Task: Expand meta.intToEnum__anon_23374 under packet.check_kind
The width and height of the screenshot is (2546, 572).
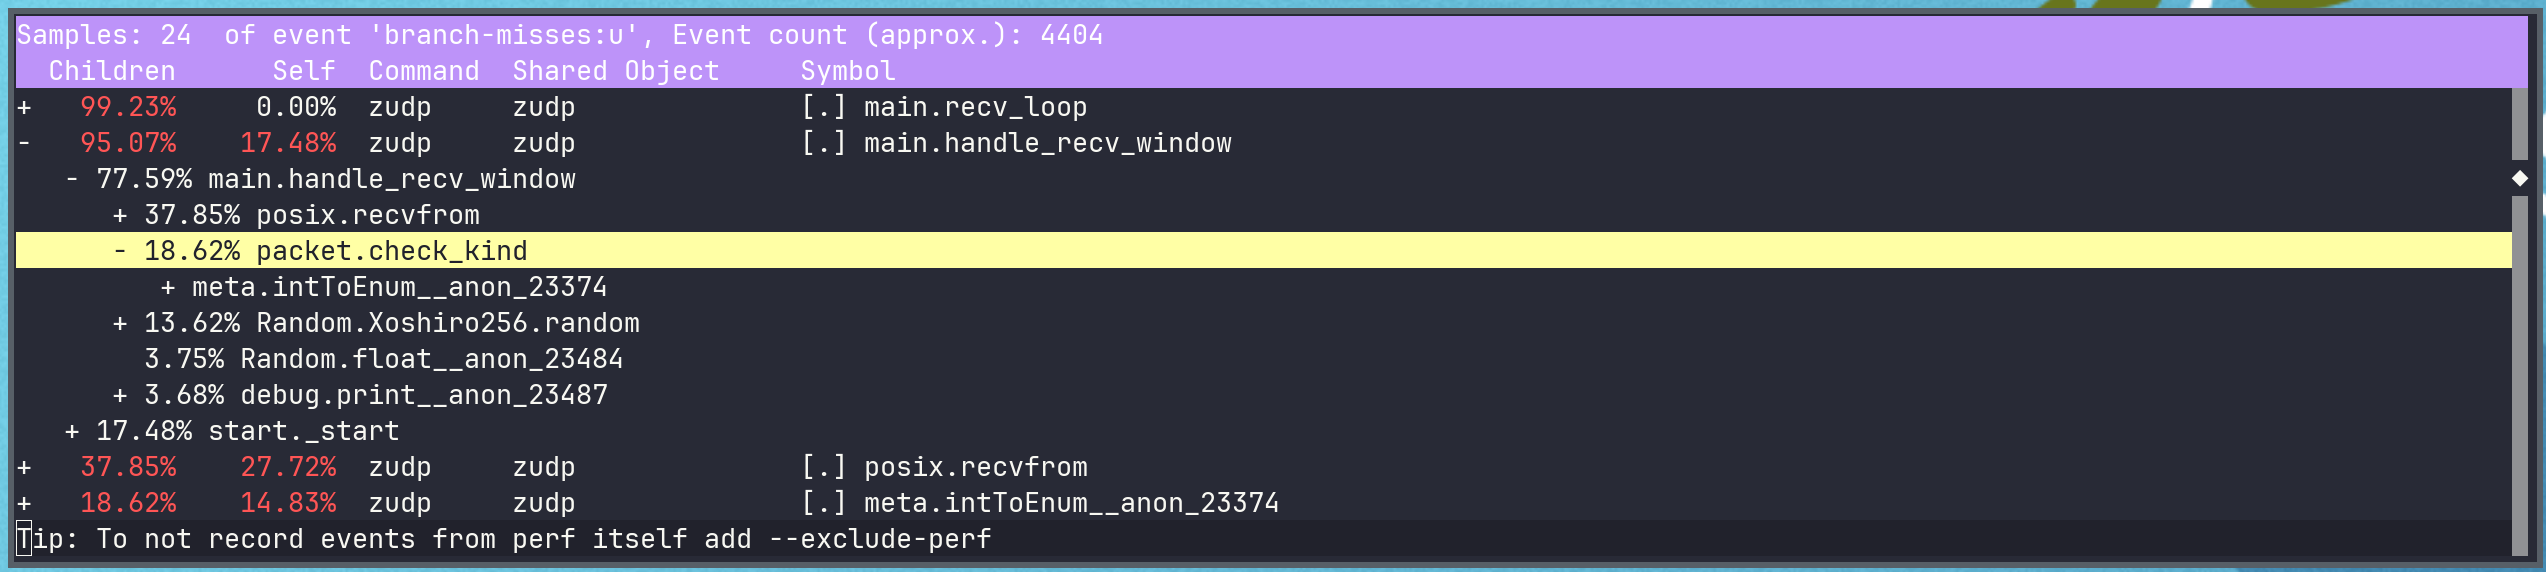Action: click(168, 287)
